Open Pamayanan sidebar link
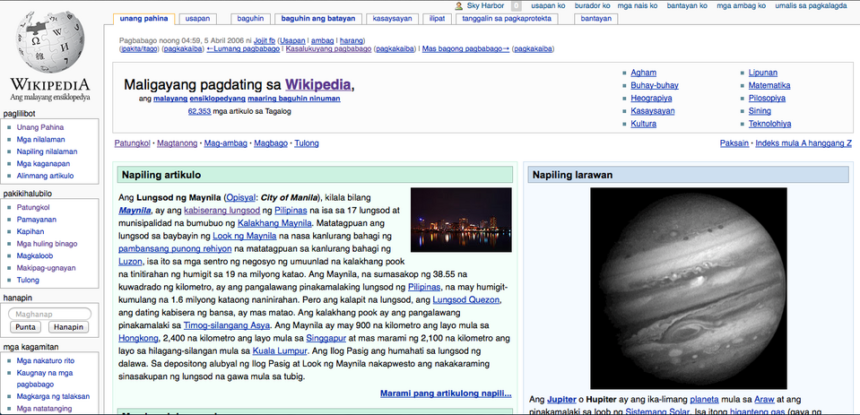The width and height of the screenshot is (860, 415). (x=36, y=219)
